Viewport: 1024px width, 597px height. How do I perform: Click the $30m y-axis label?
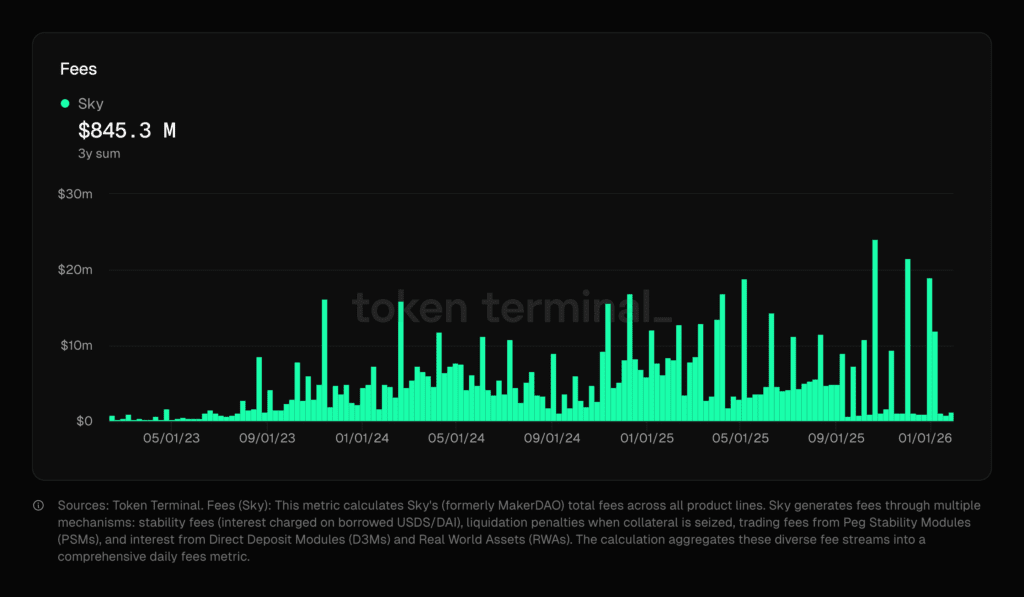pos(76,194)
